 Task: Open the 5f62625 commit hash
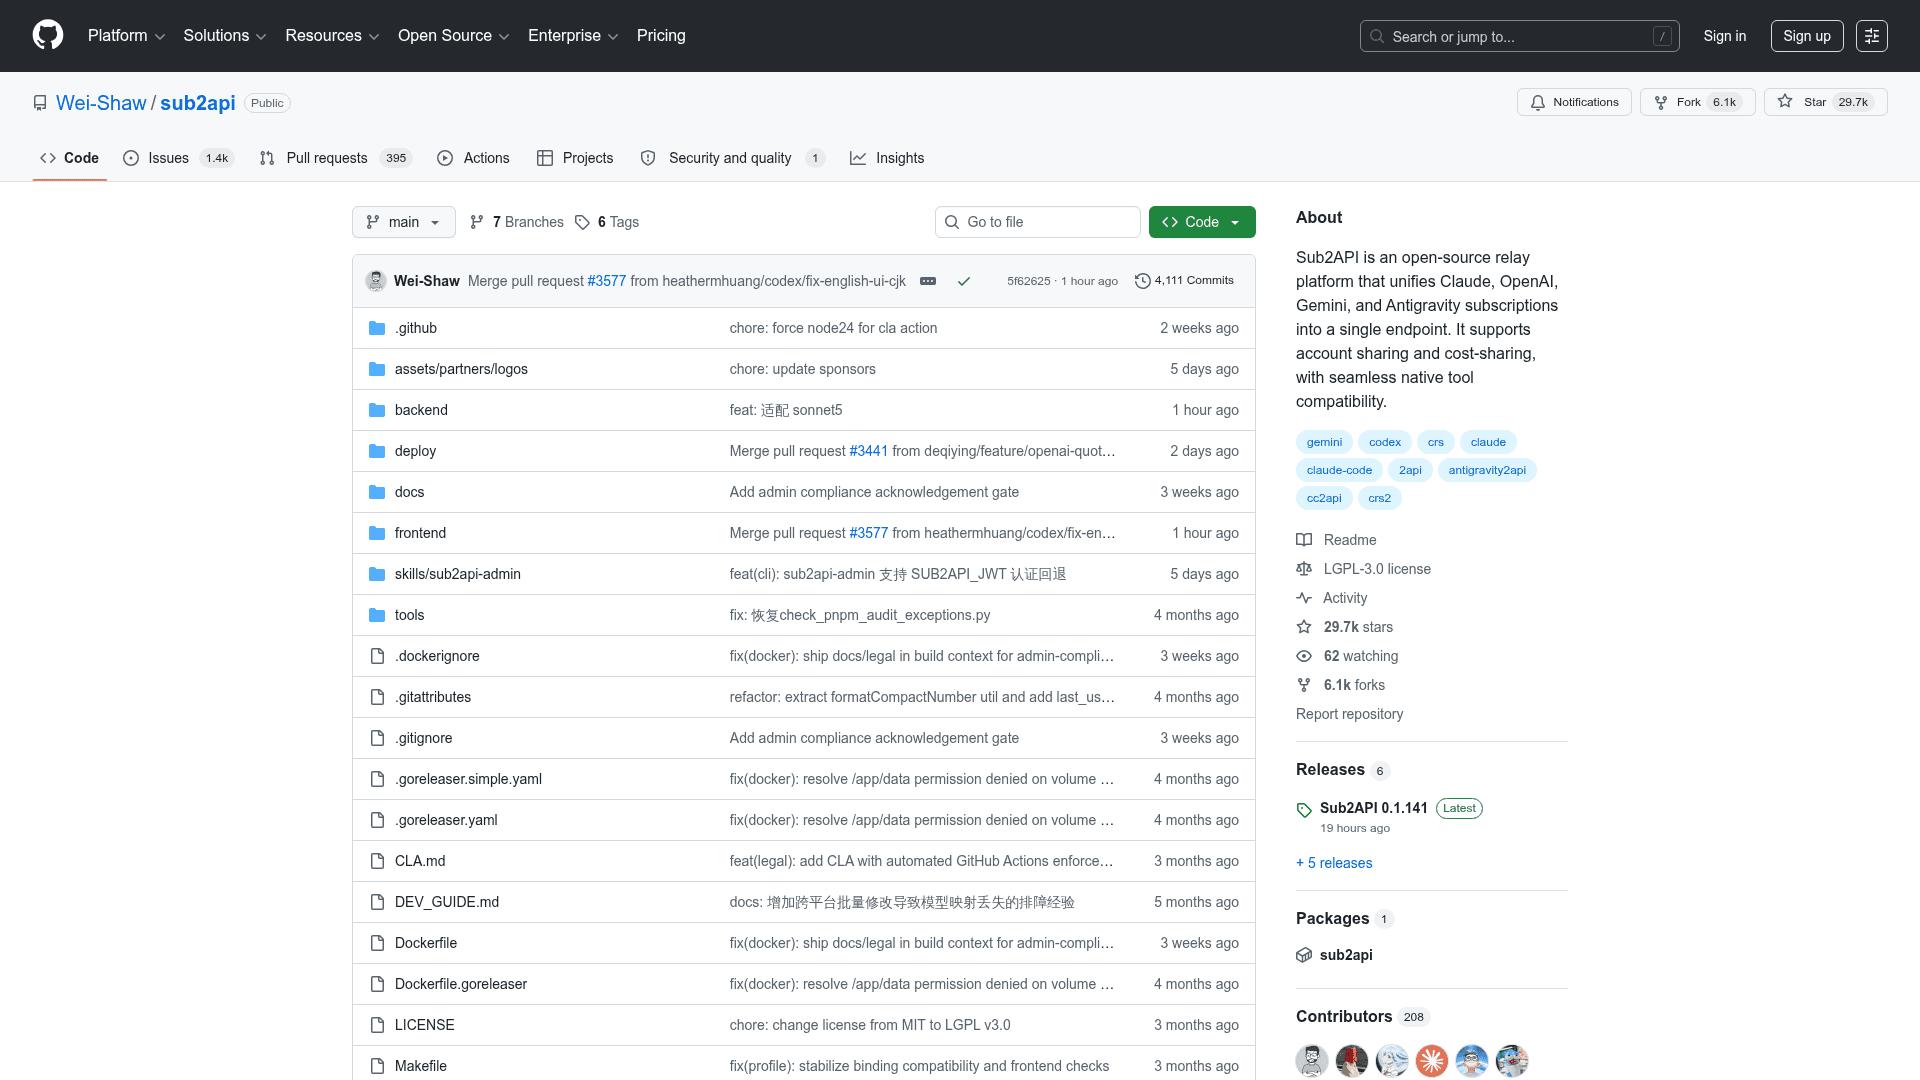[x=1028, y=281]
